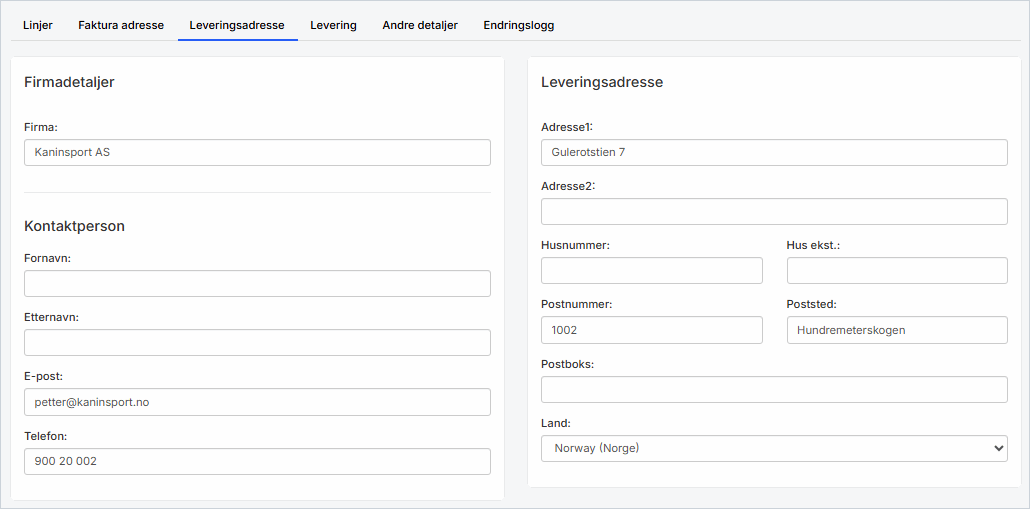Click the Telefon number field
This screenshot has width=1030, height=509.
(257, 461)
